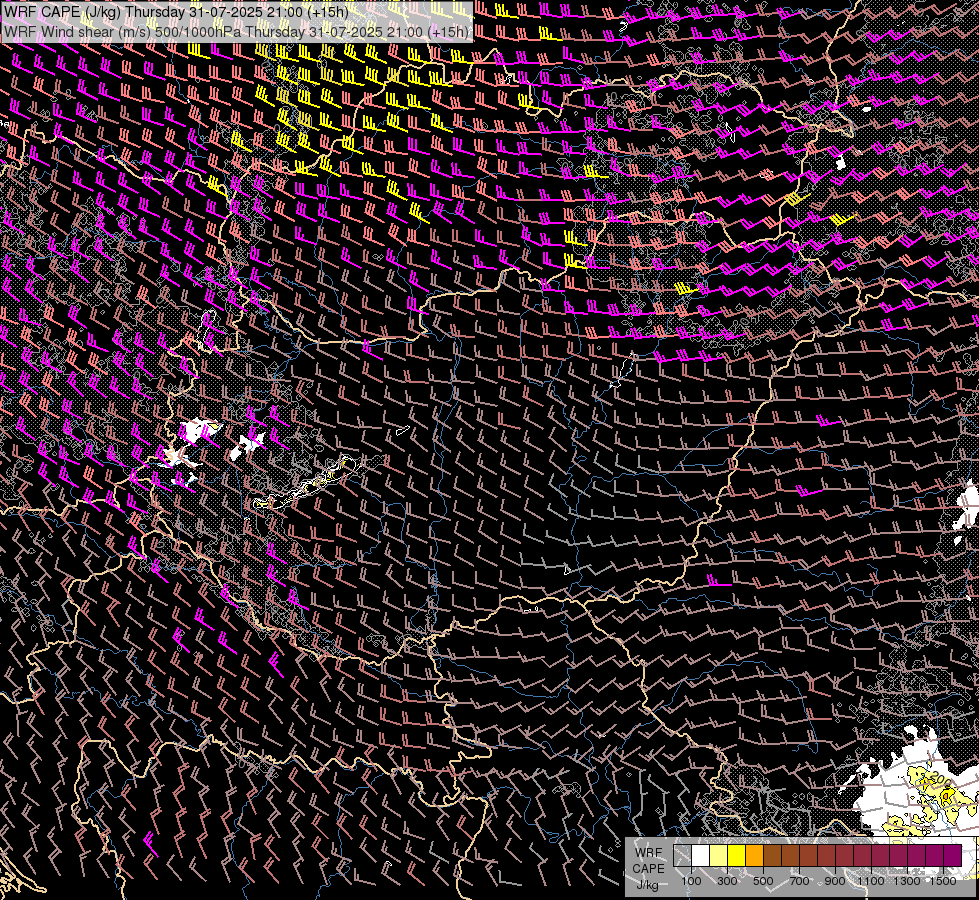Click the WRF CAPE title line at top
The image size is (979, 900).
[x=176, y=12]
